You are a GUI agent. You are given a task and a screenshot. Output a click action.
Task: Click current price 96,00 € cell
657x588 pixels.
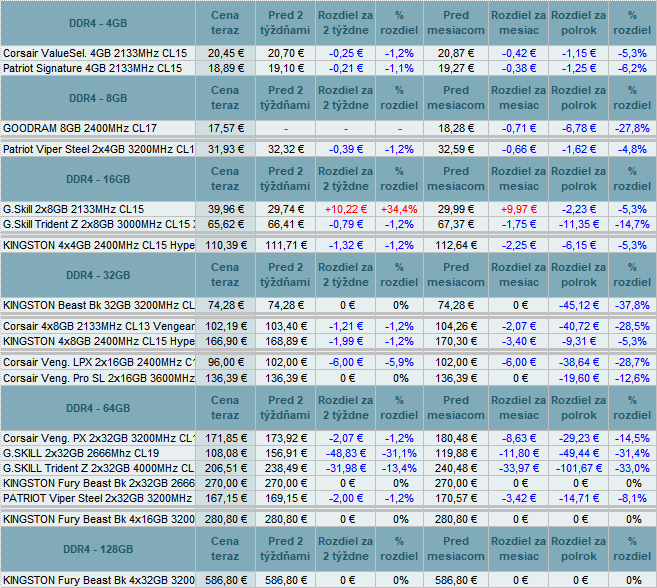click(x=225, y=362)
